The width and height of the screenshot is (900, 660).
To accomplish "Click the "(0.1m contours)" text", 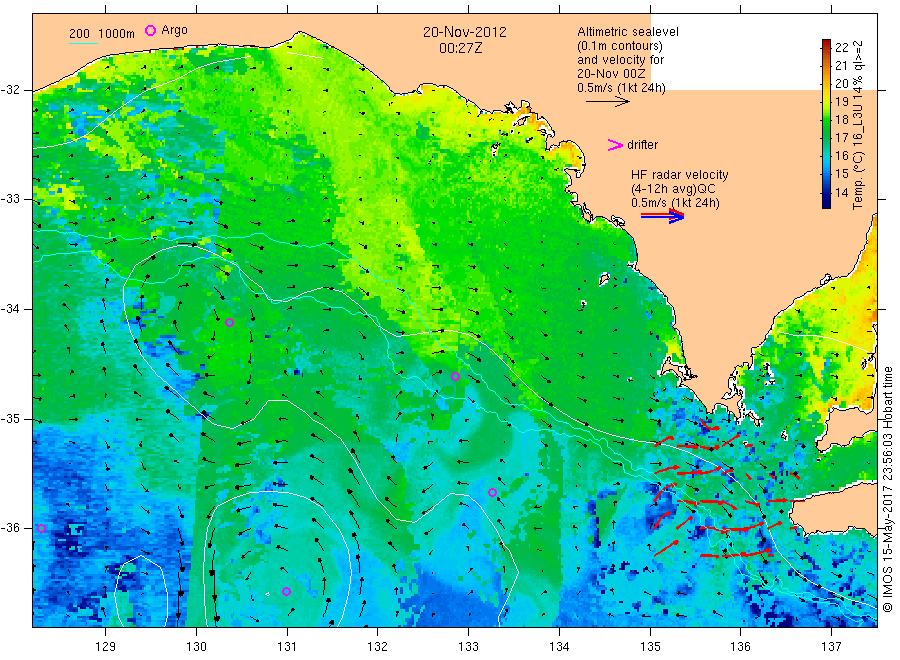I will [x=619, y=46].
